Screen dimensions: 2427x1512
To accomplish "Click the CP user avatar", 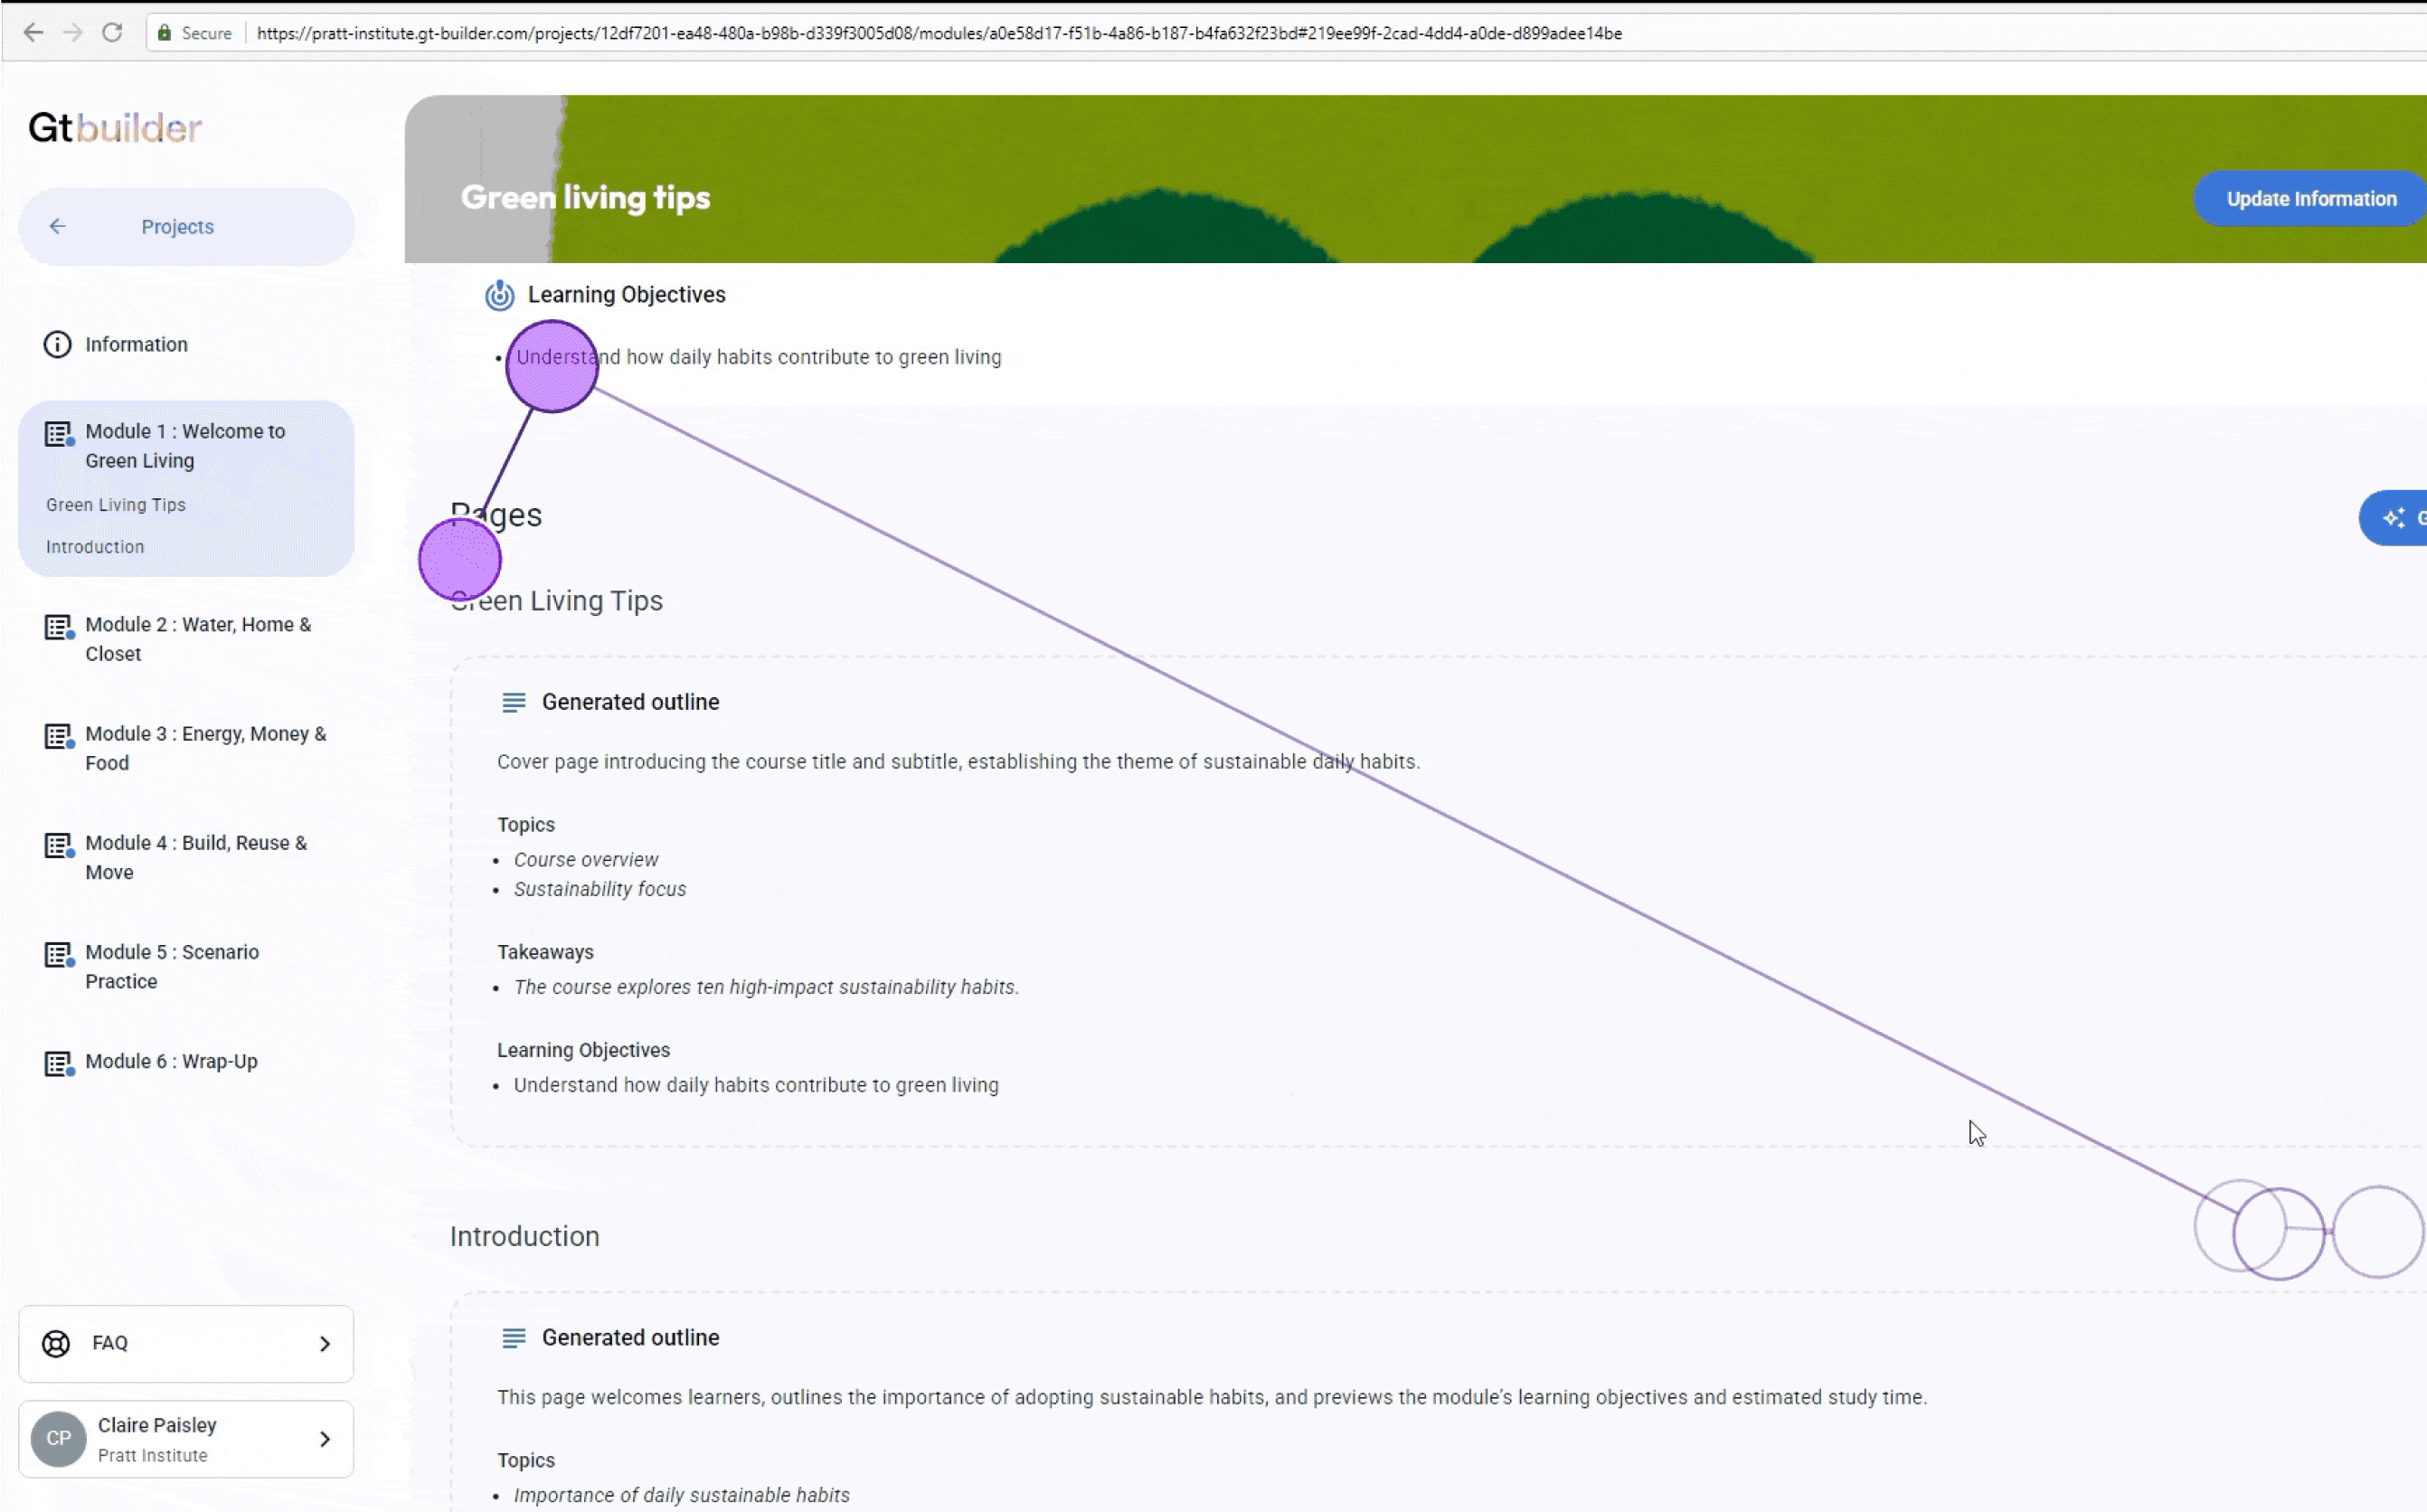I will tap(58, 1438).
